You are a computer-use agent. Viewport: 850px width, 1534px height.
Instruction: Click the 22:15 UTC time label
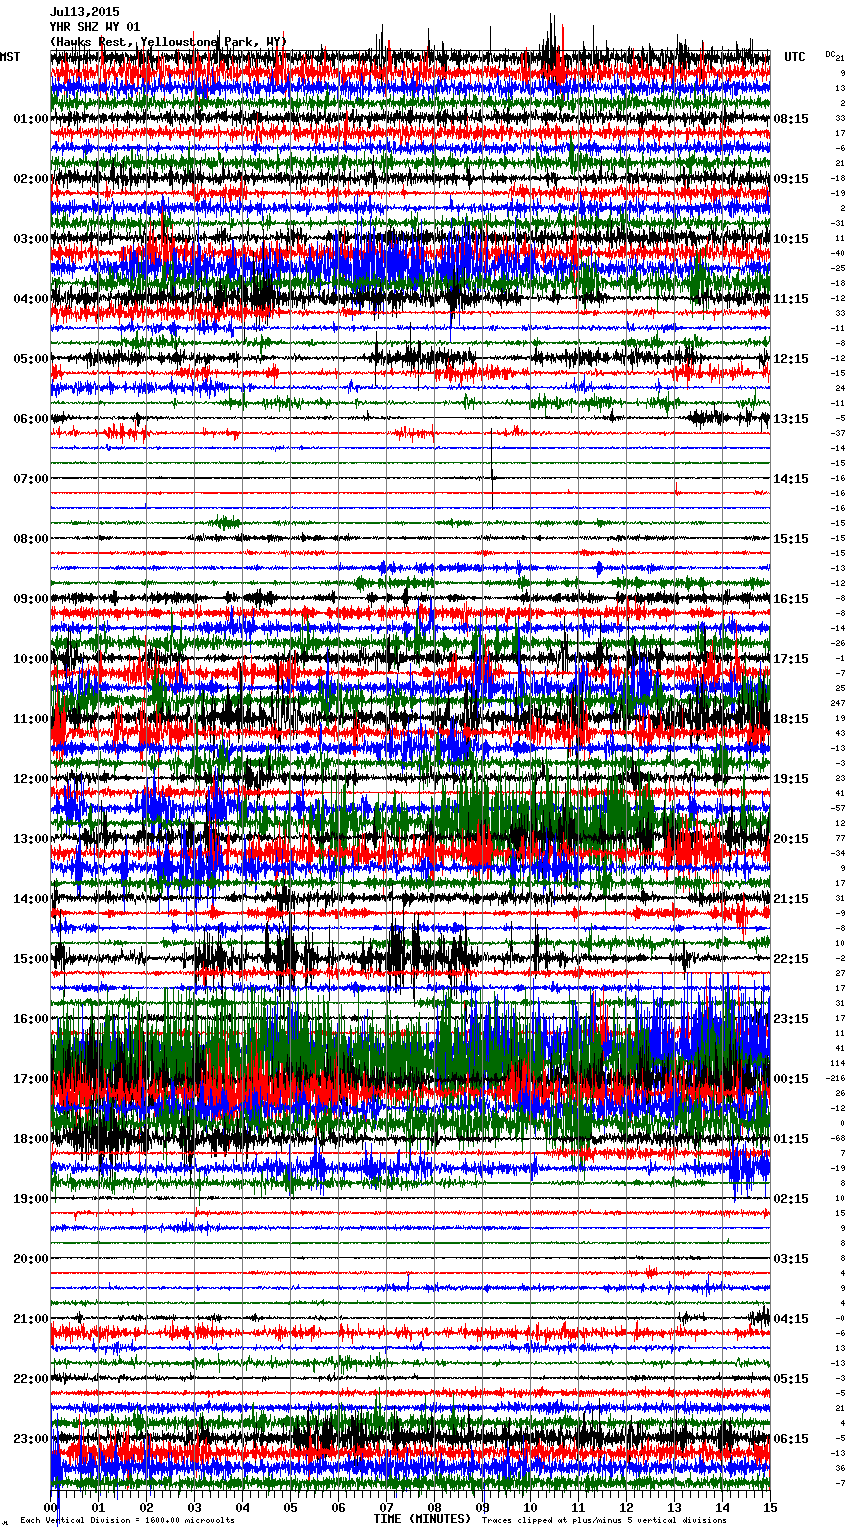point(791,959)
